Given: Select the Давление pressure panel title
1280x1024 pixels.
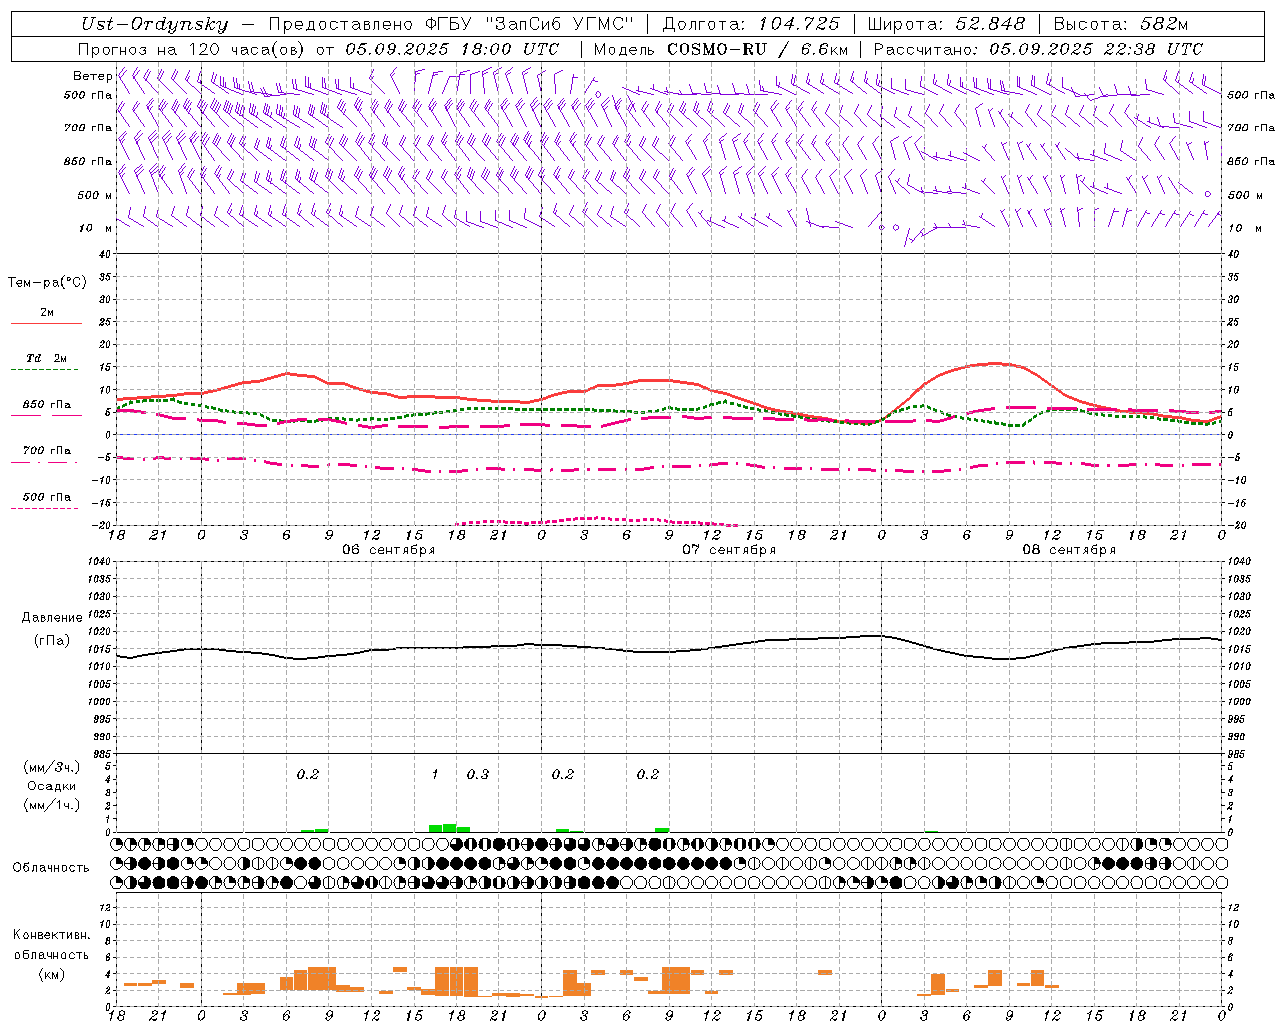Looking at the screenshot, I should pos(52,618).
